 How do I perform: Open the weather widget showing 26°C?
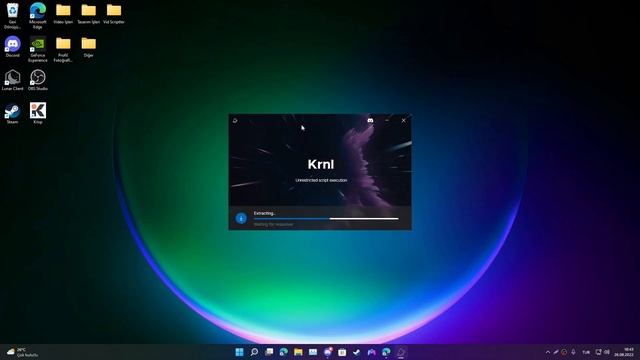23,352
